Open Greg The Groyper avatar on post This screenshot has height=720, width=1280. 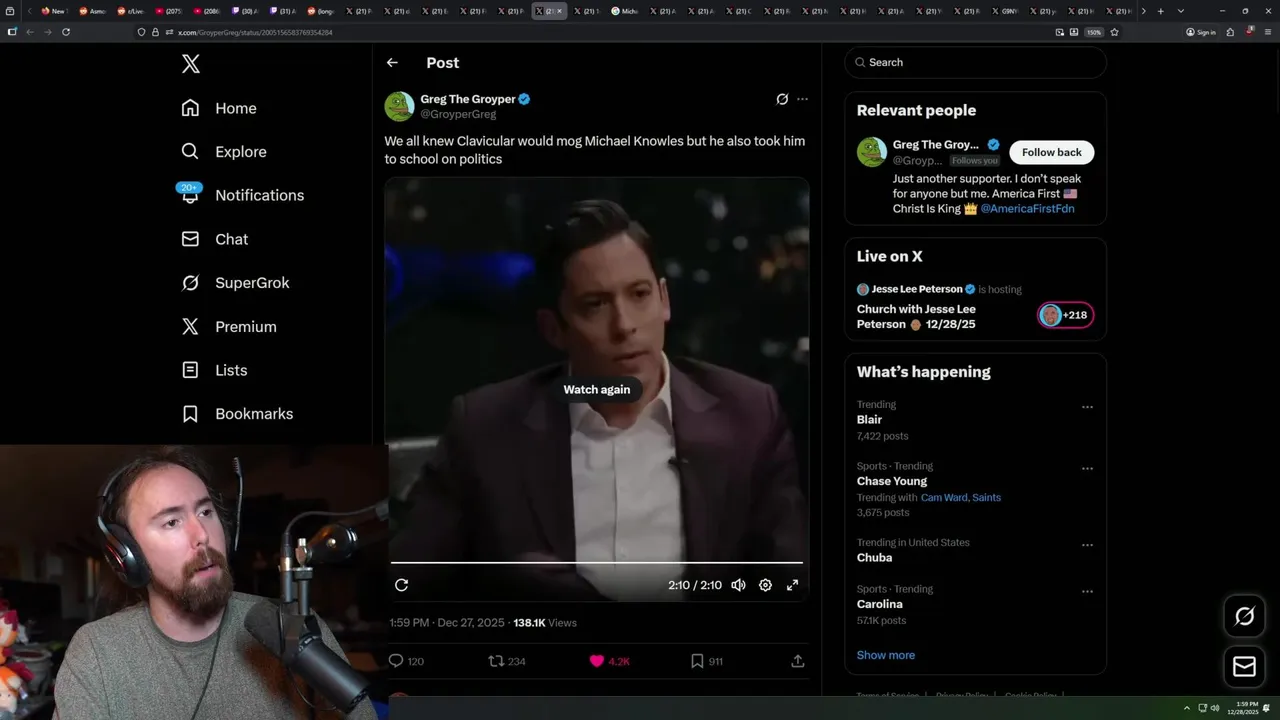pos(399,106)
